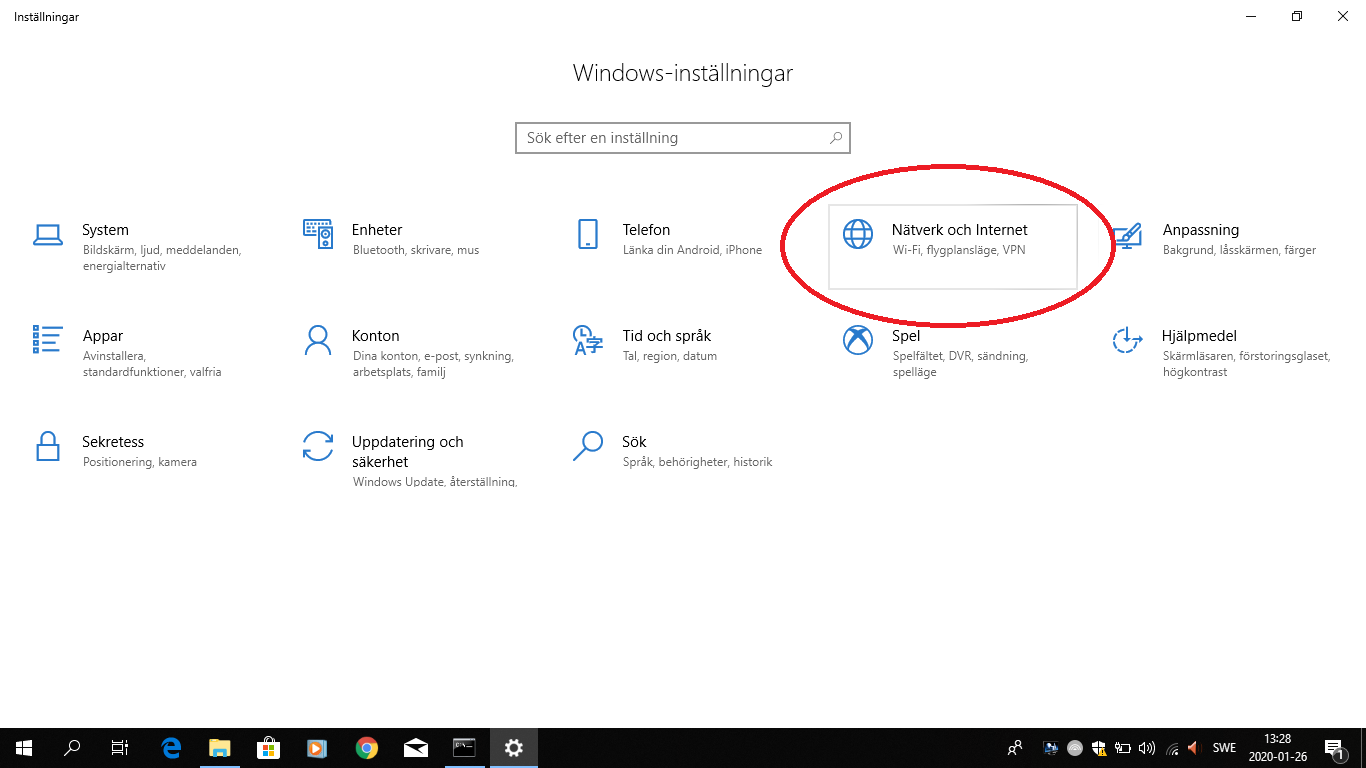
Task: Open the System settings laptop icon
Action: (x=47, y=235)
